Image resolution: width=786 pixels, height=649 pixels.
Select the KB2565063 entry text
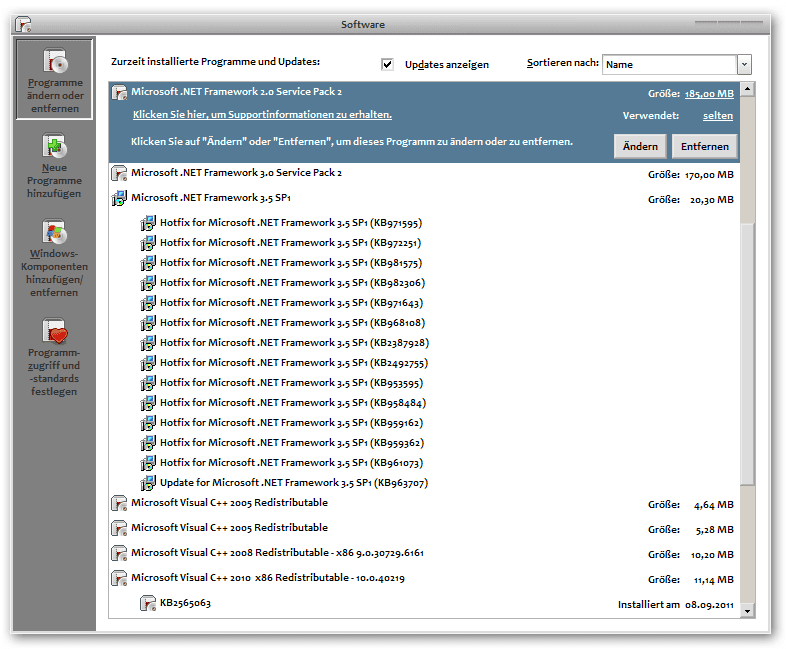[x=185, y=603]
